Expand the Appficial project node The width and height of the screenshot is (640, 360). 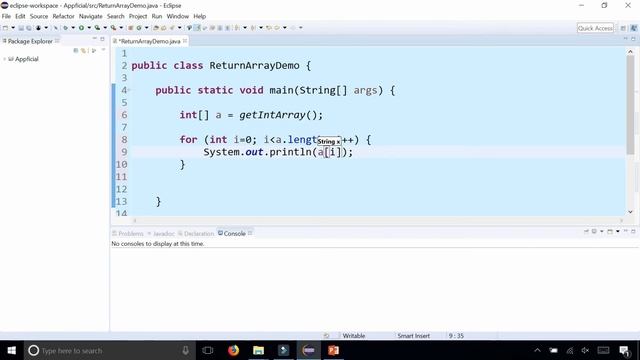click(4, 59)
